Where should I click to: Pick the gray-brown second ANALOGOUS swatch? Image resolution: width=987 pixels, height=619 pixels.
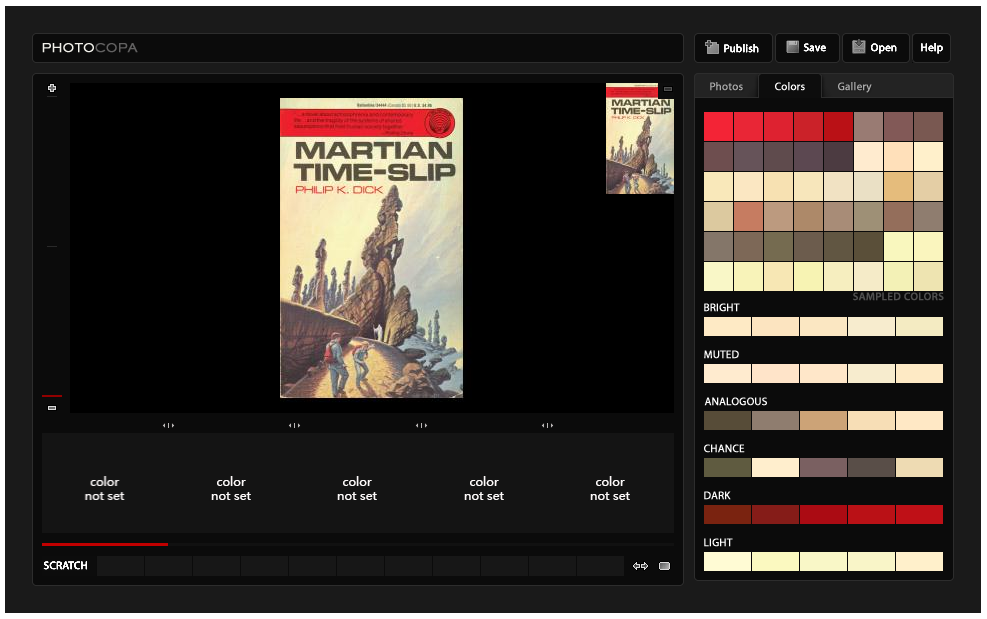[x=776, y=421]
